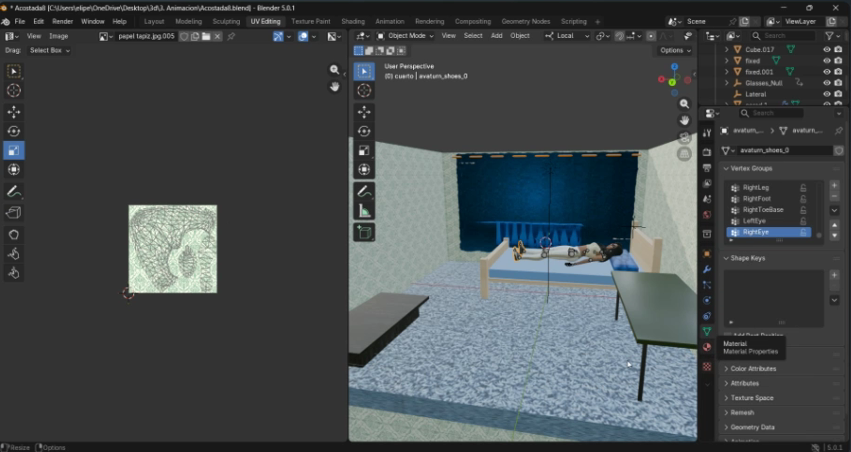Select the Rotate tool in UV editor

[14, 131]
